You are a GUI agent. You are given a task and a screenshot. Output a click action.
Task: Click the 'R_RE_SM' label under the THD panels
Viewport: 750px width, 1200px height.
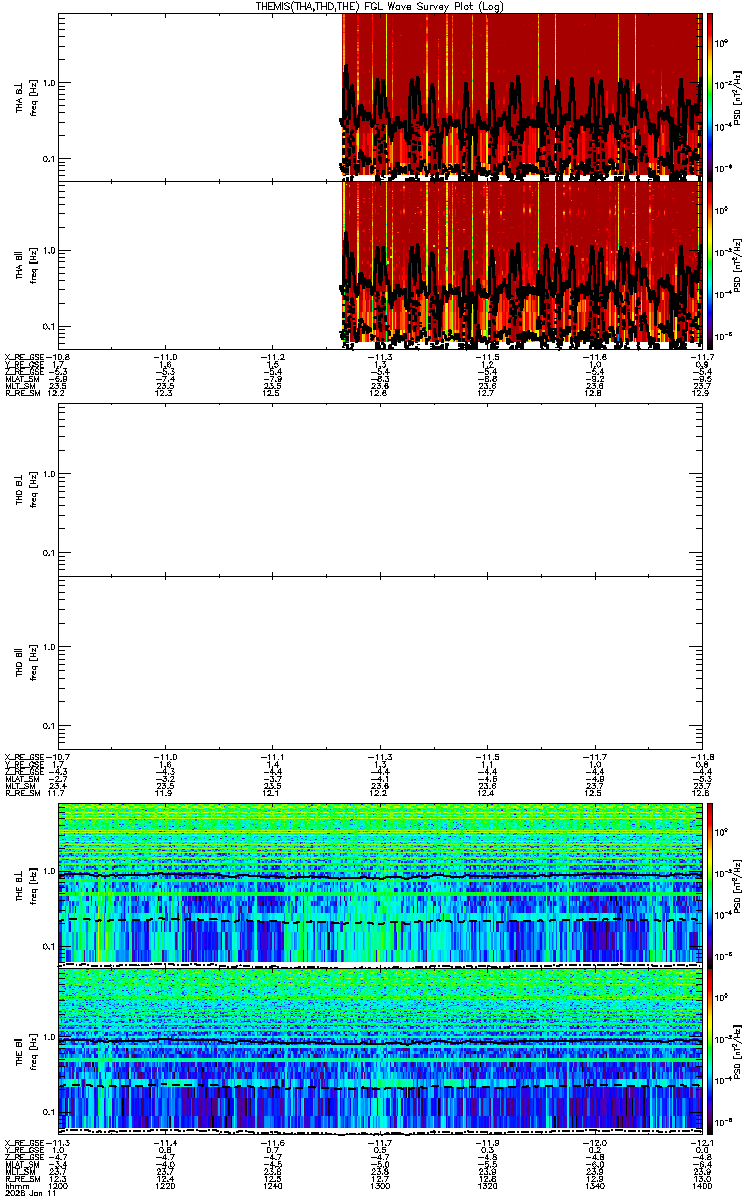23,792
